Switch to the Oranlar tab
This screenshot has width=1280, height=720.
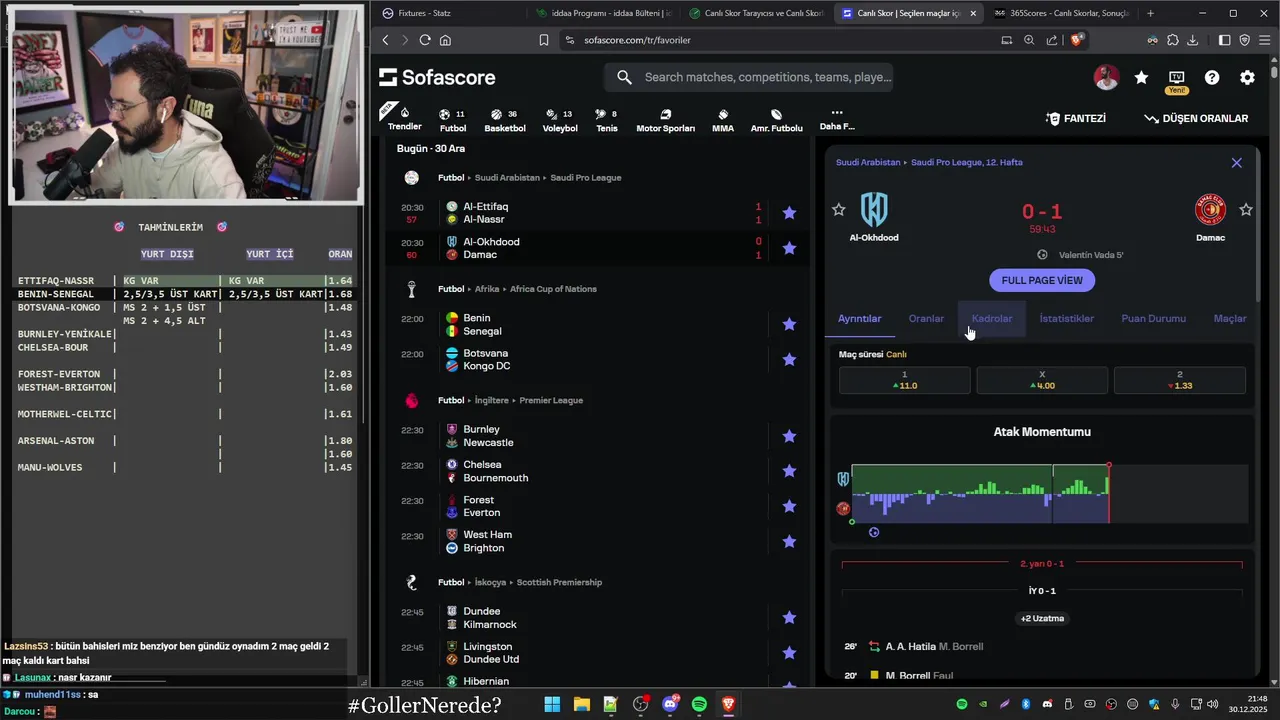pos(926,319)
